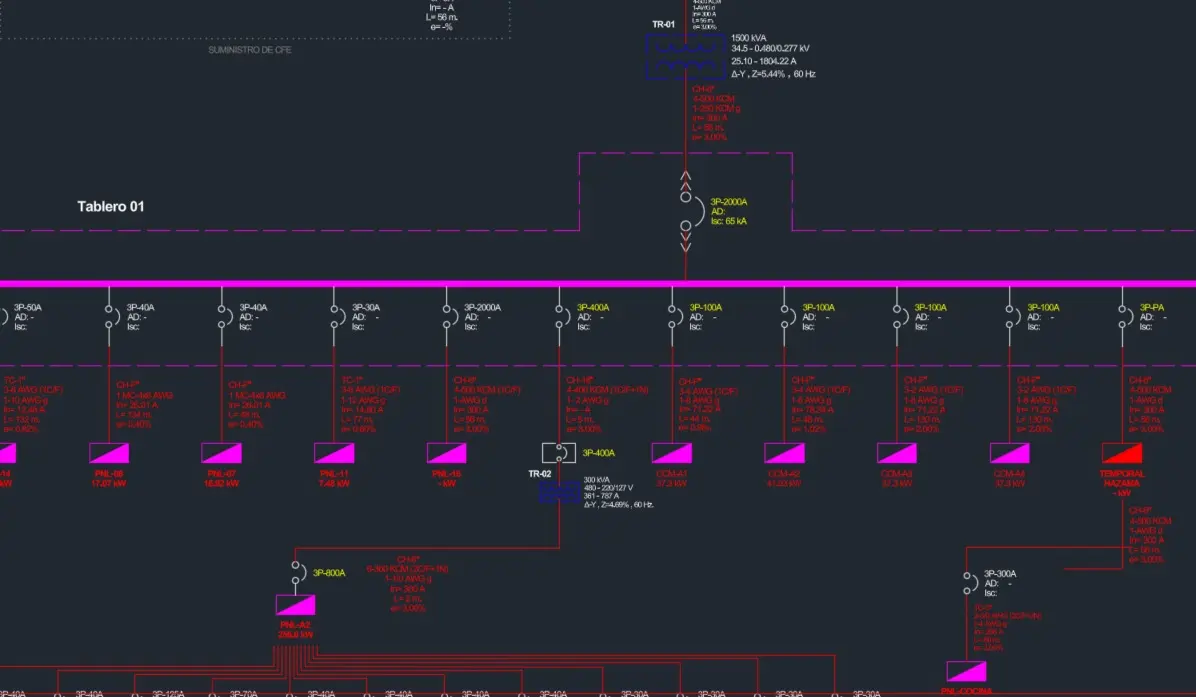Click the breaker symbol feeding CCM-A1
Screen dimensions: 1196x697
click(674, 317)
